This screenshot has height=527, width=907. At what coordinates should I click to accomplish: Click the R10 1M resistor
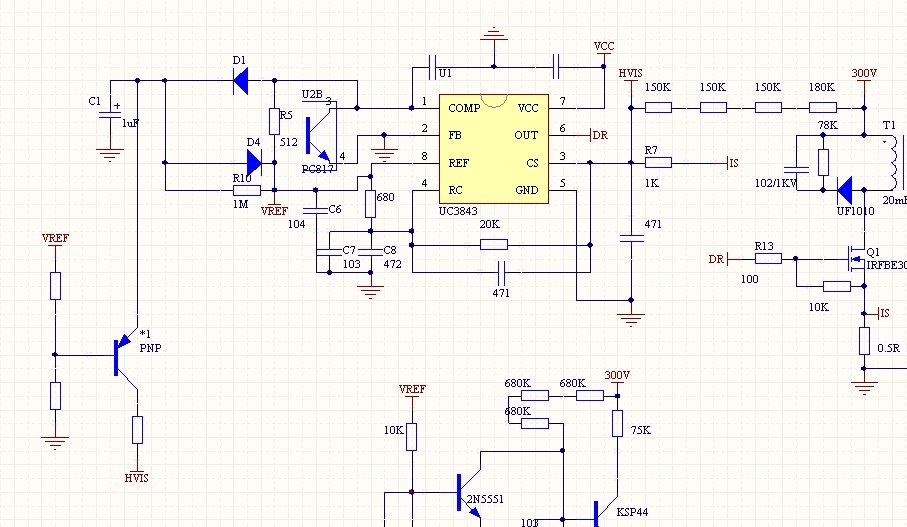point(246,189)
